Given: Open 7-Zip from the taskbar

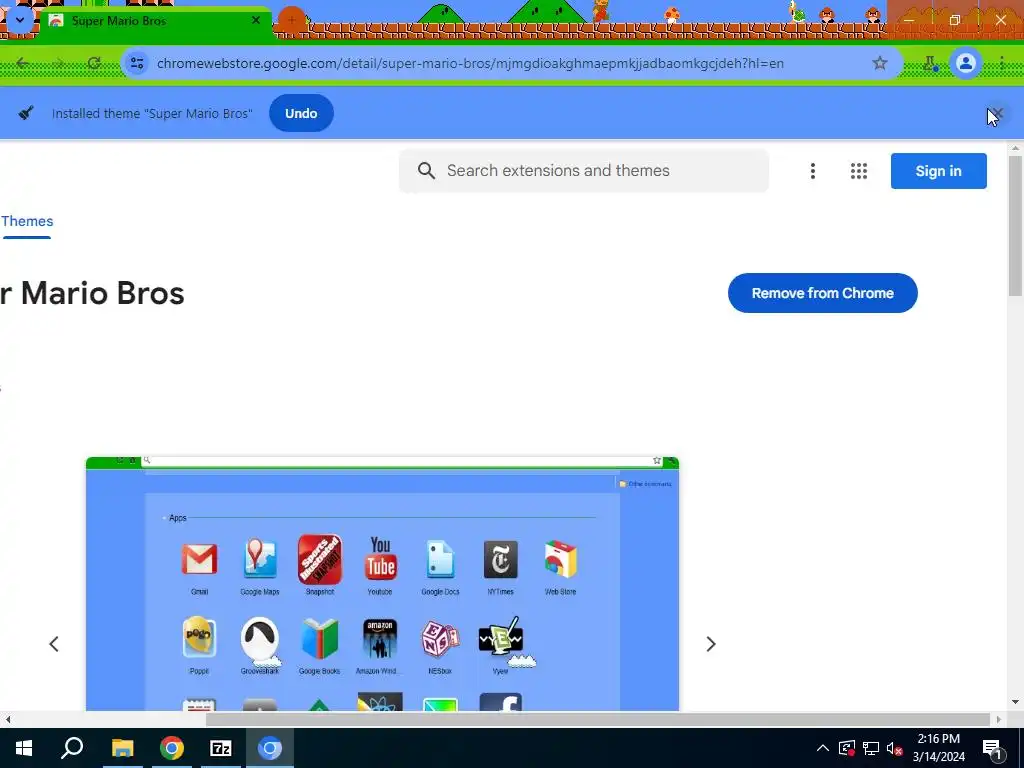Looking at the screenshot, I should pyautogui.click(x=221, y=748).
